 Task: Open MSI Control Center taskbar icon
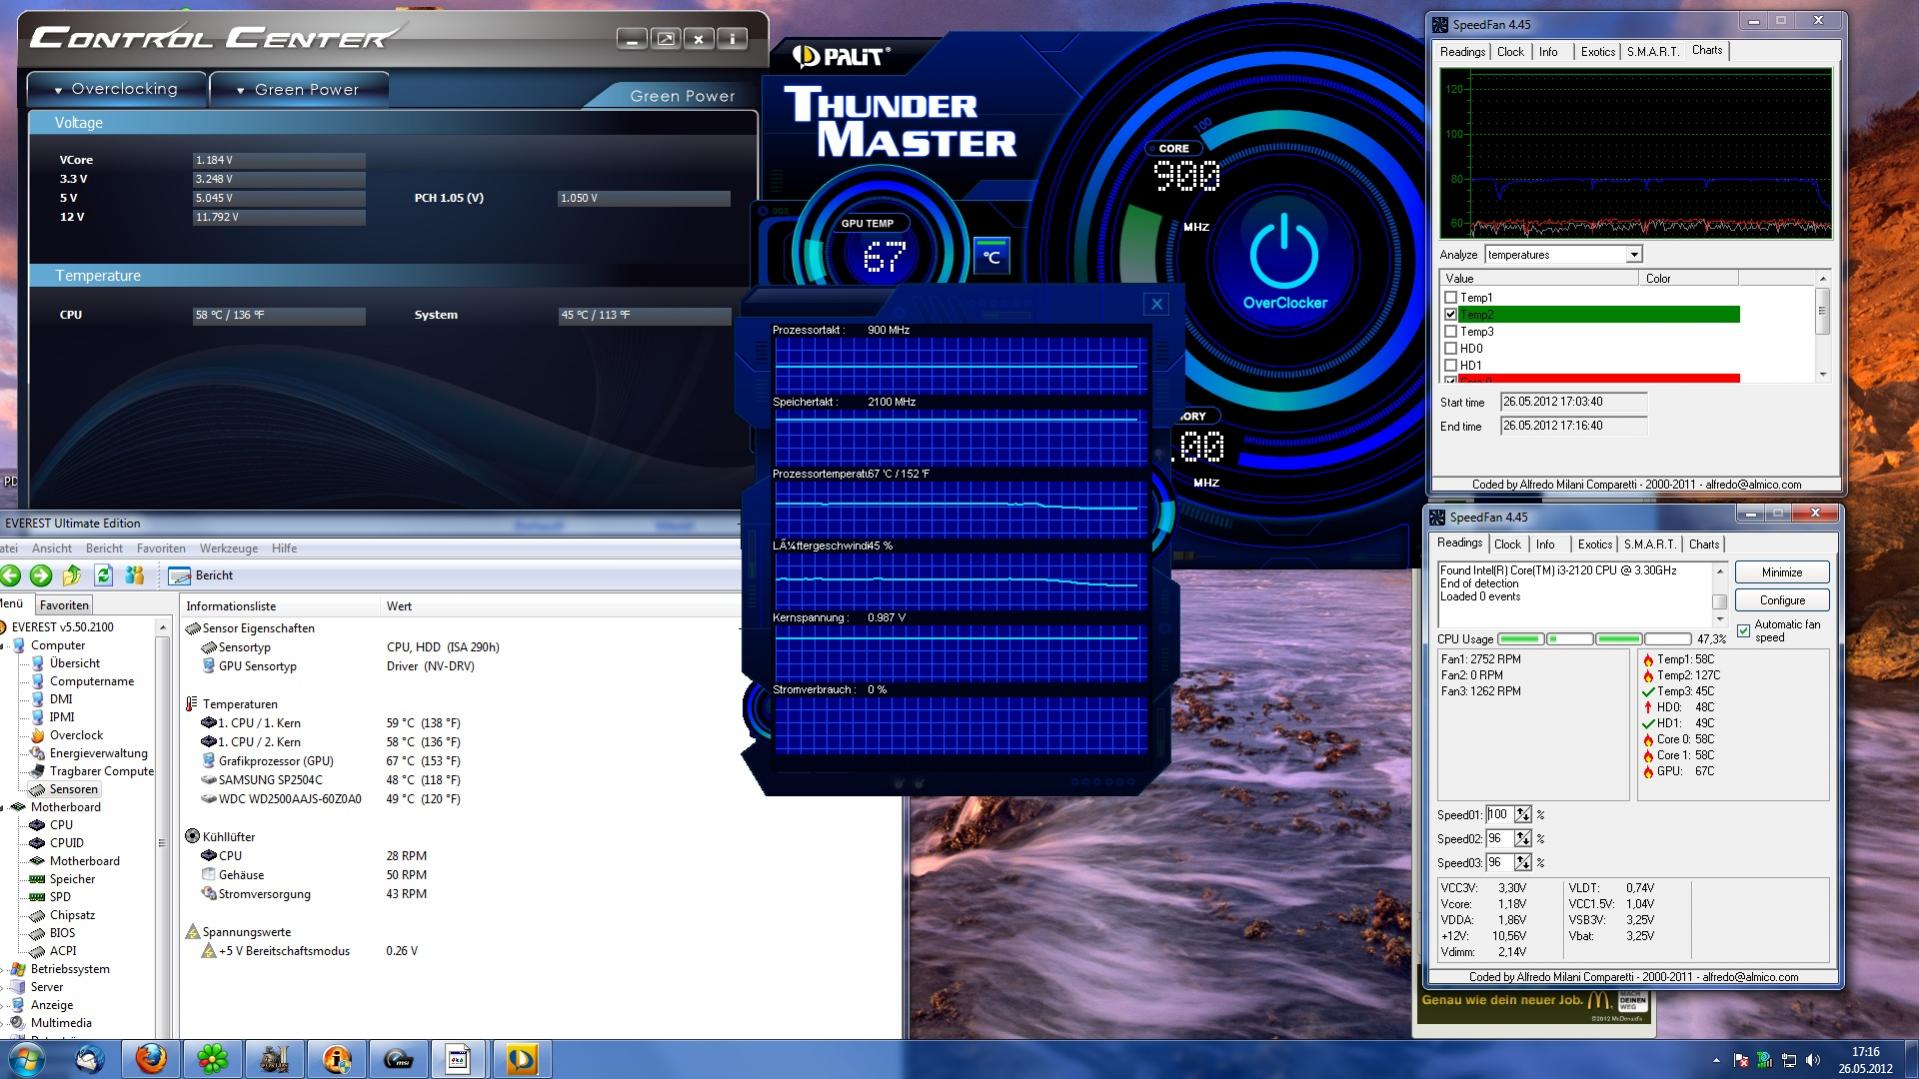pyautogui.click(x=398, y=1059)
